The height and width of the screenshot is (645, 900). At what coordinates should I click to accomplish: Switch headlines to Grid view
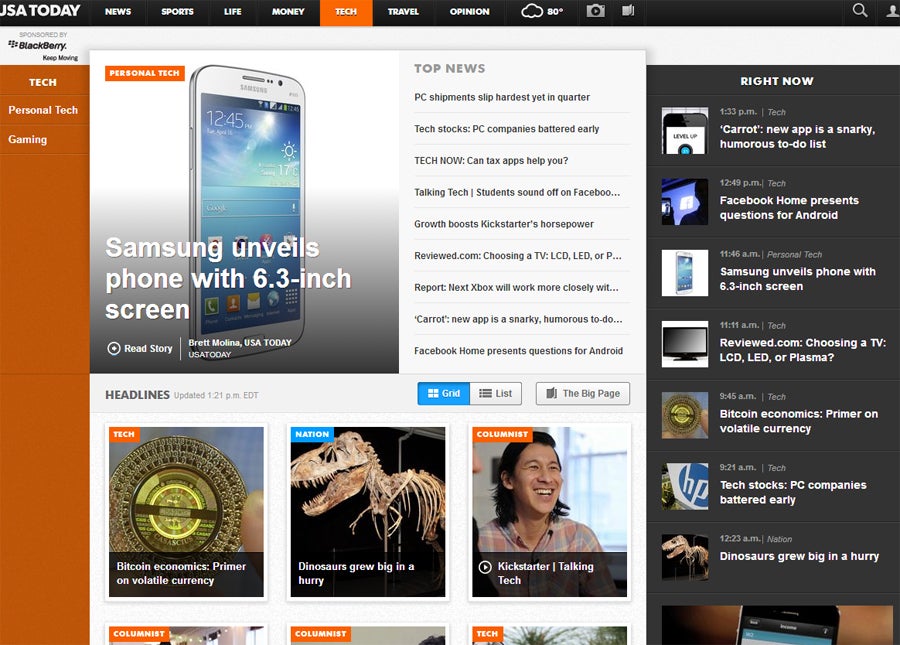click(x=444, y=394)
